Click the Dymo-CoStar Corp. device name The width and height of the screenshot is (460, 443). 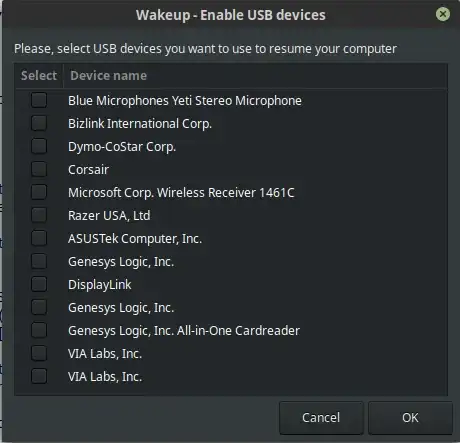tap(122, 147)
